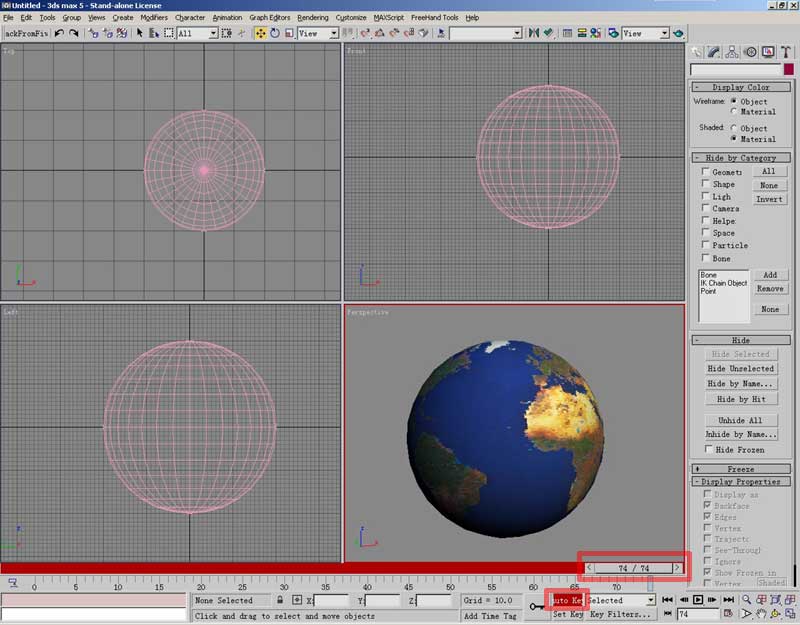The width and height of the screenshot is (800, 625).
Task: Enable the Camera hide category checkbox
Action: (x=706, y=208)
